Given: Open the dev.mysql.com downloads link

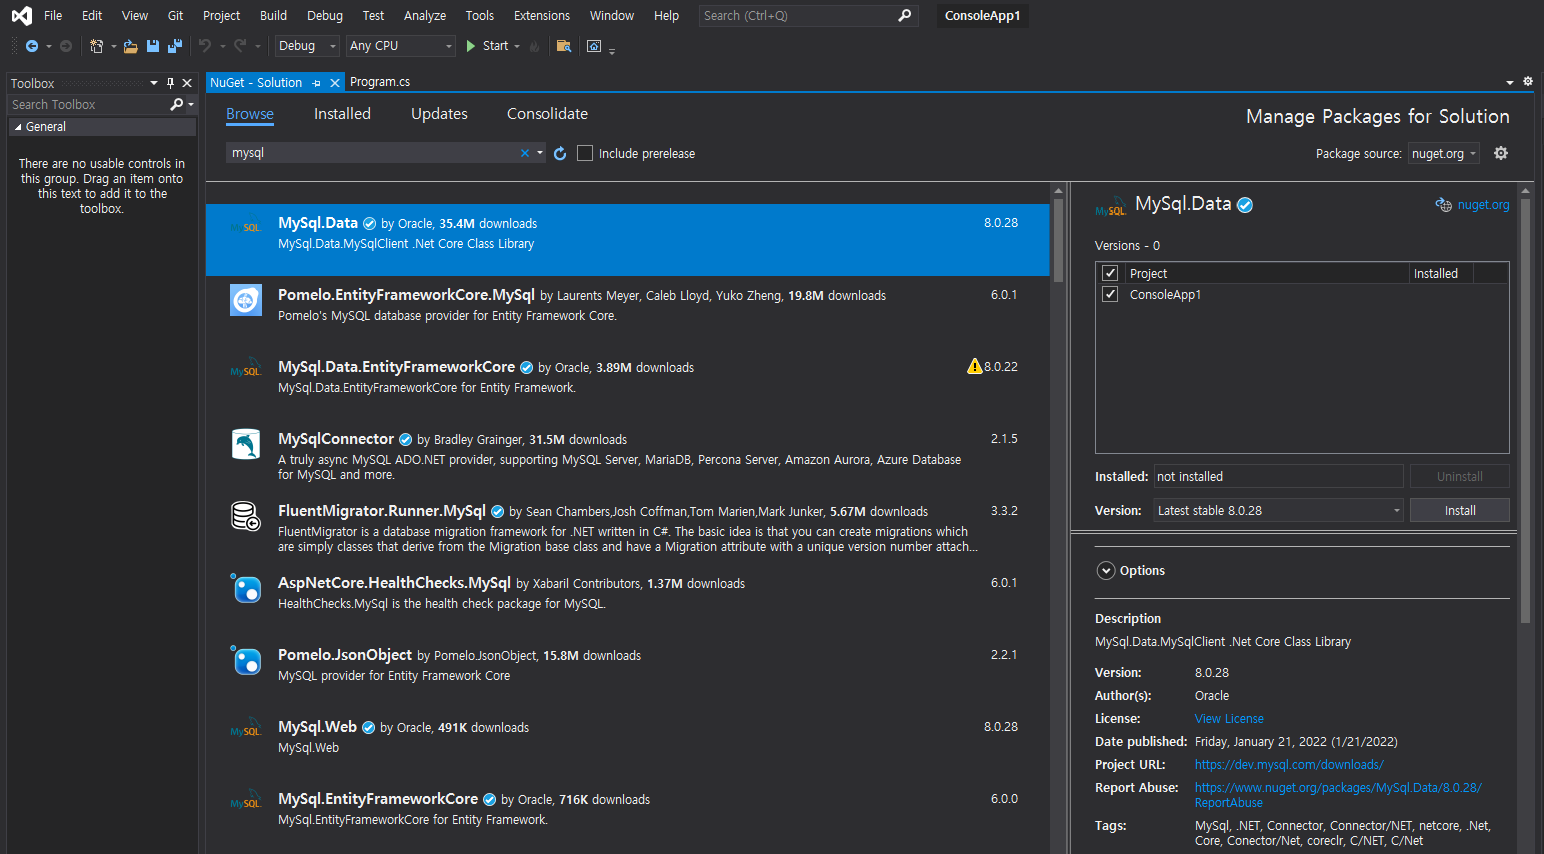Looking at the screenshot, I should [1289, 765].
